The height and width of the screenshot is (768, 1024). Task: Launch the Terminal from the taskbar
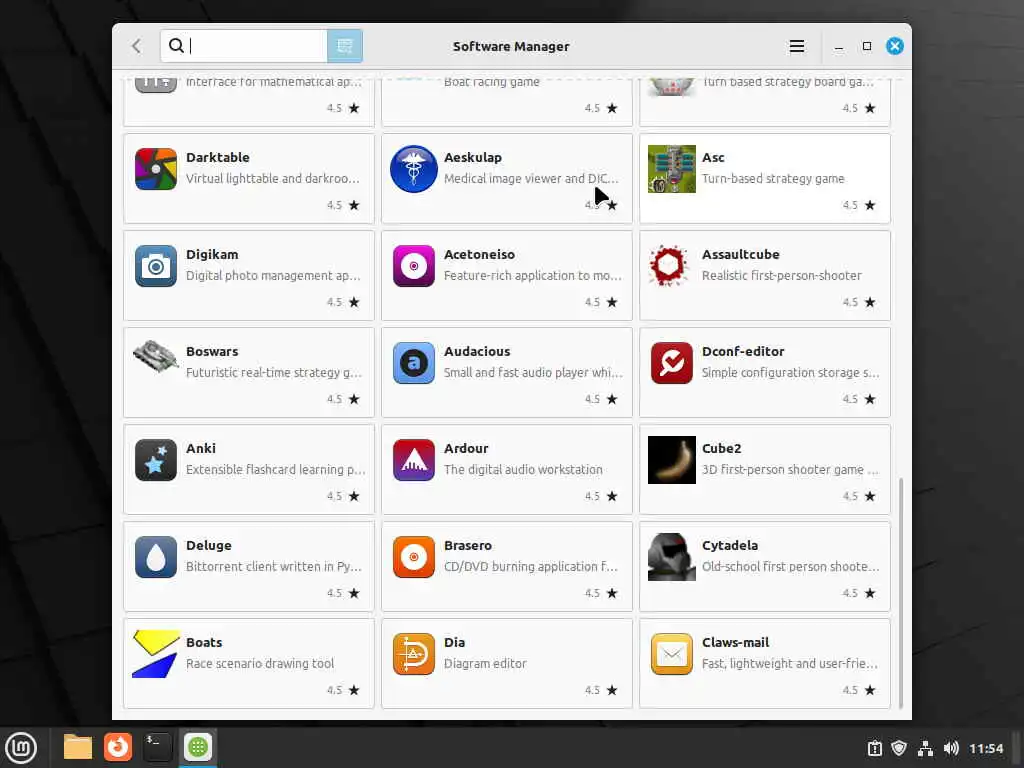point(157,747)
